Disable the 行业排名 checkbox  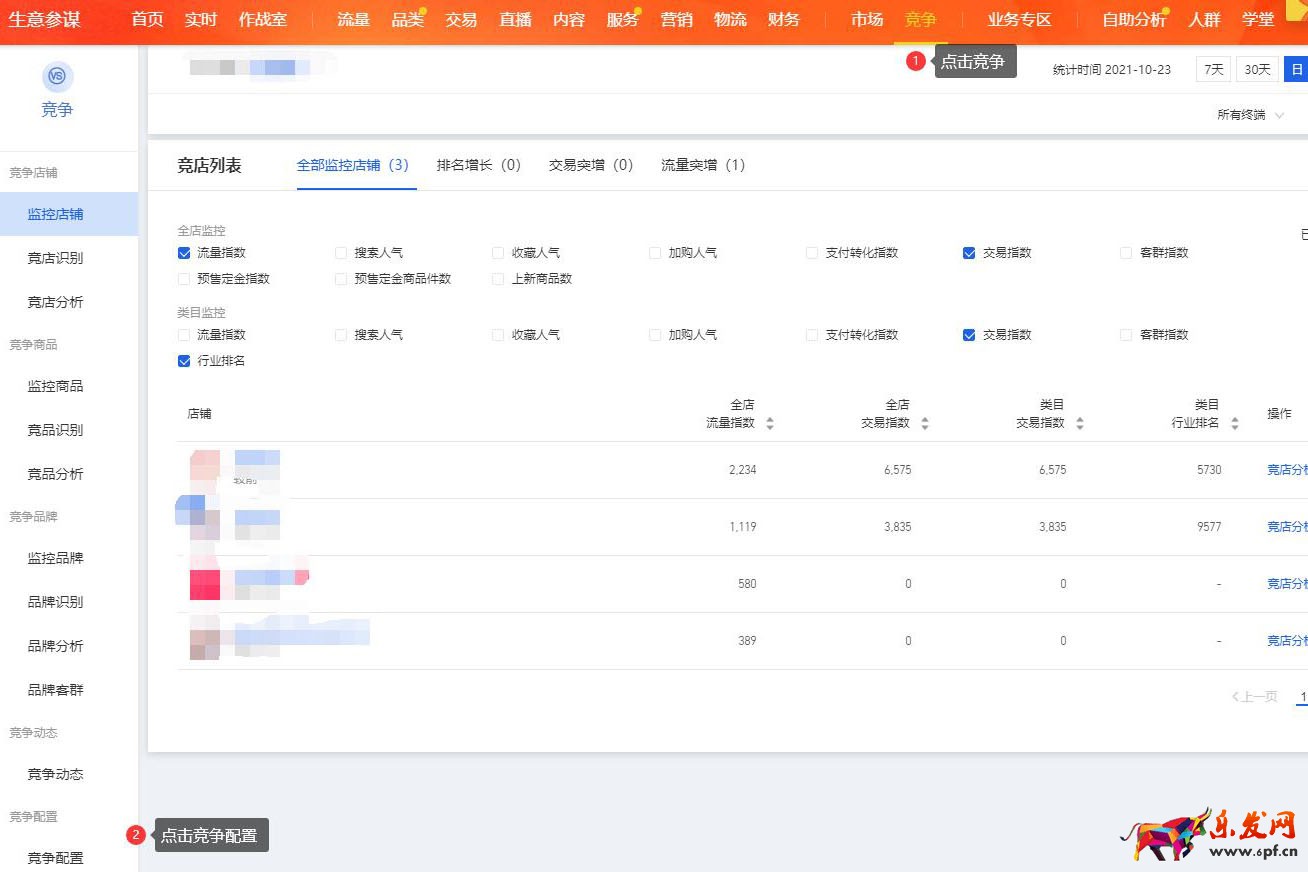click(183, 361)
